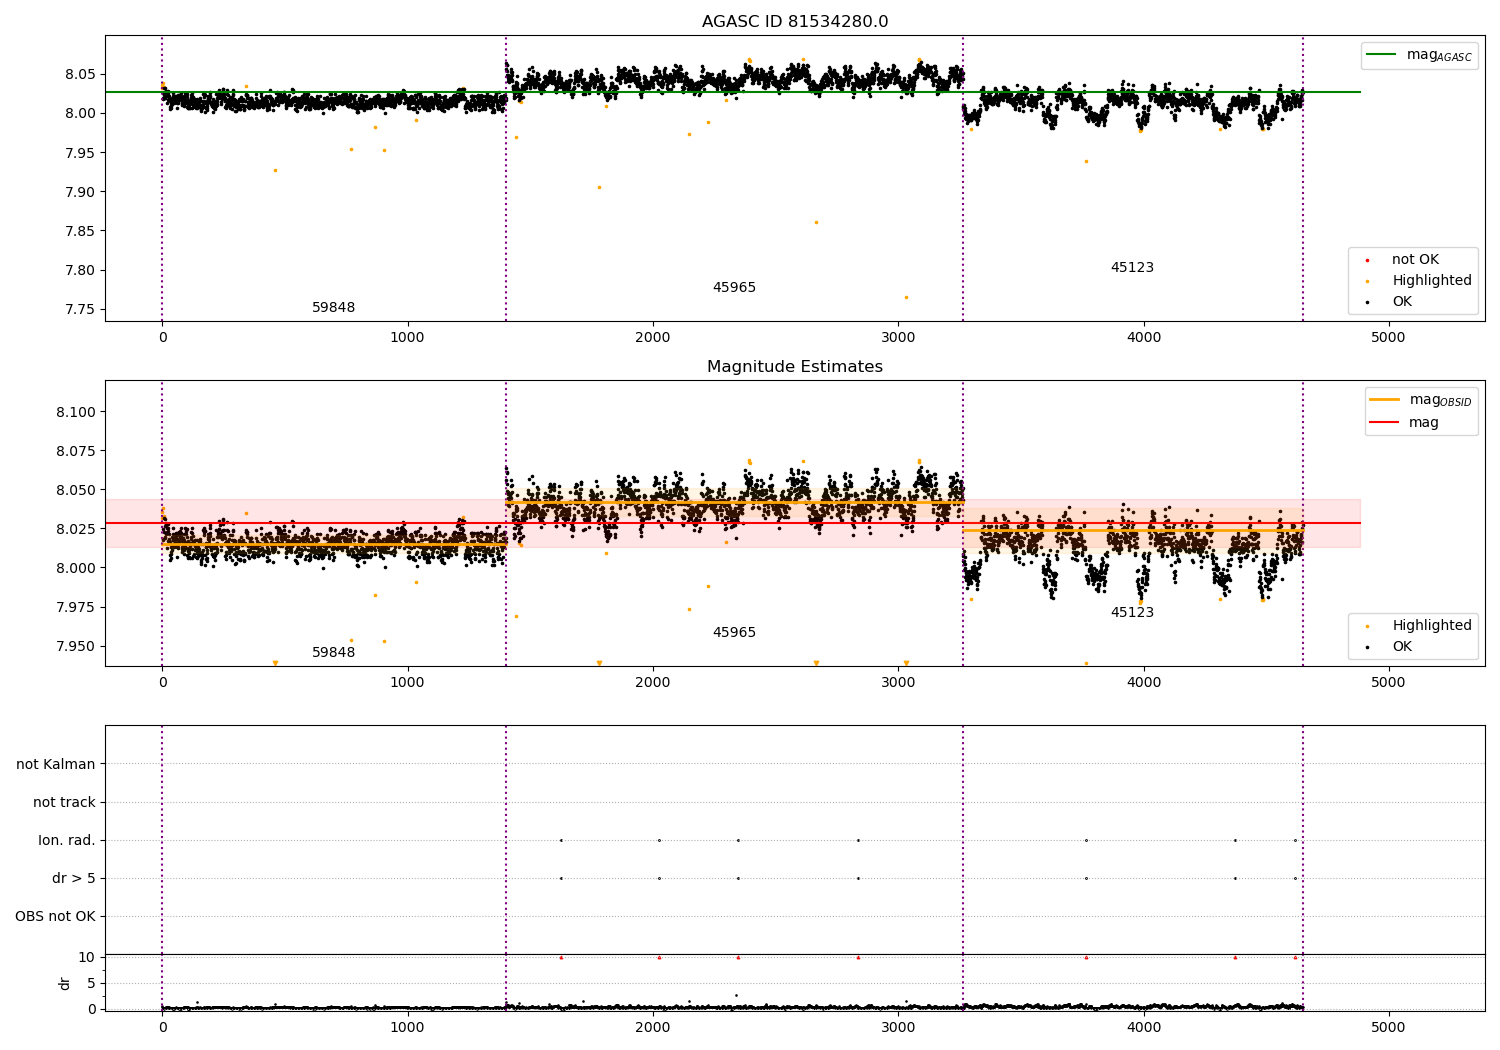The image size is (1500, 1050).
Task: Click the 'dr' y-axis label in bottom panel
Action: point(65,984)
